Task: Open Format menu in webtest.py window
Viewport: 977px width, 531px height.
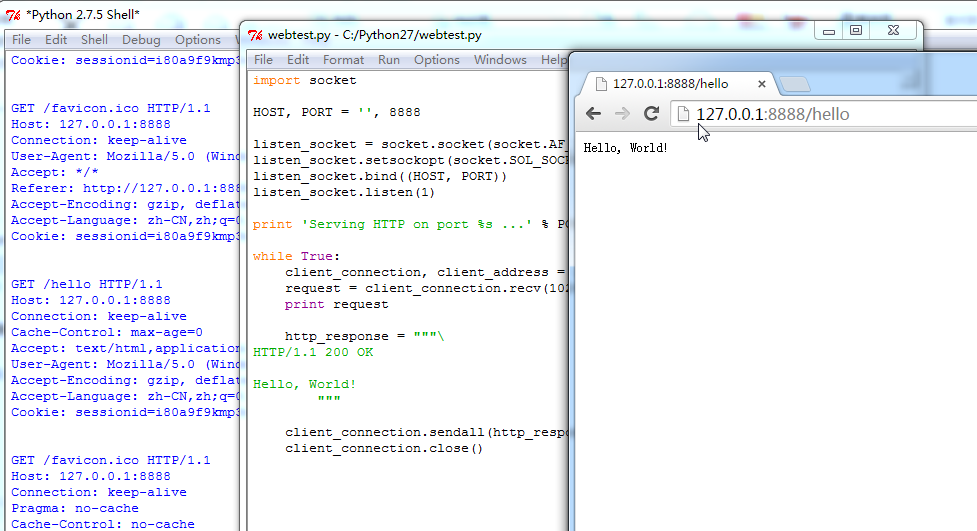Action: coord(343,59)
